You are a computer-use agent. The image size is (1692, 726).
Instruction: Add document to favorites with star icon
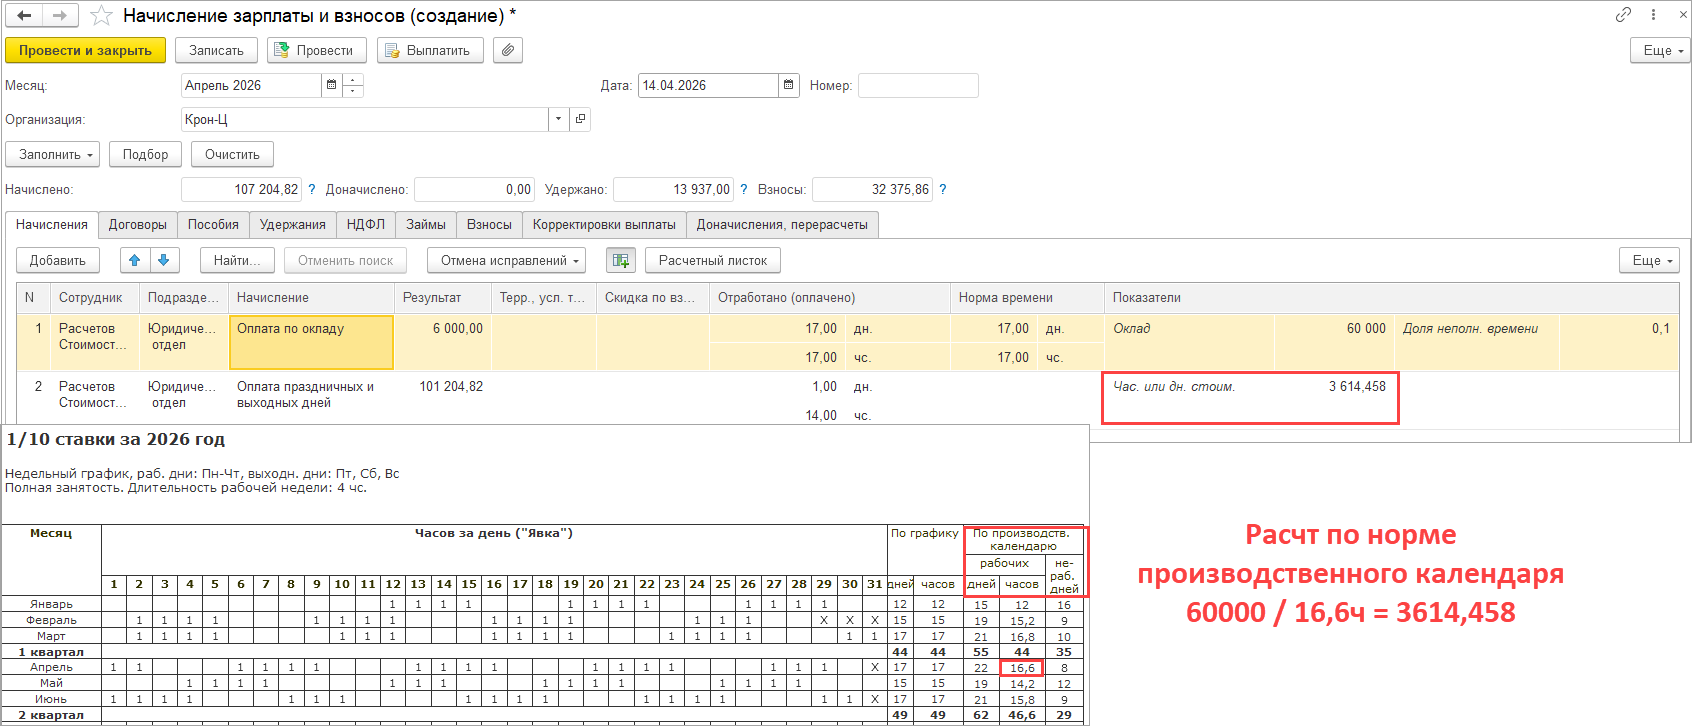pyautogui.click(x=101, y=16)
